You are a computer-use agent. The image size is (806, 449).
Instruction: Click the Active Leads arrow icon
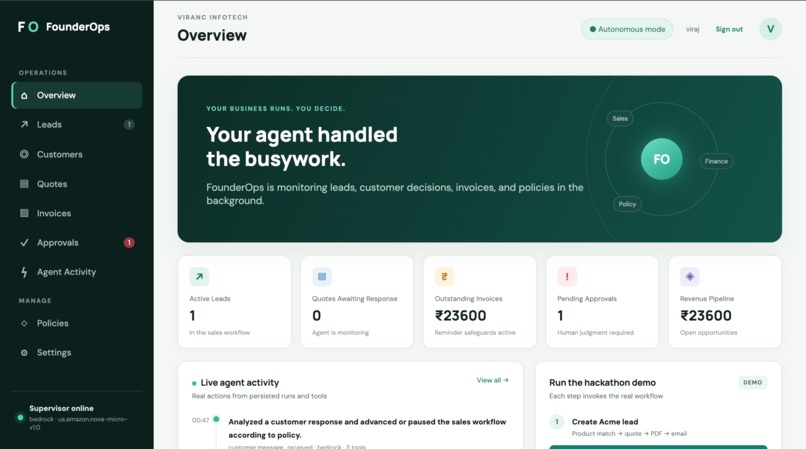(x=199, y=277)
